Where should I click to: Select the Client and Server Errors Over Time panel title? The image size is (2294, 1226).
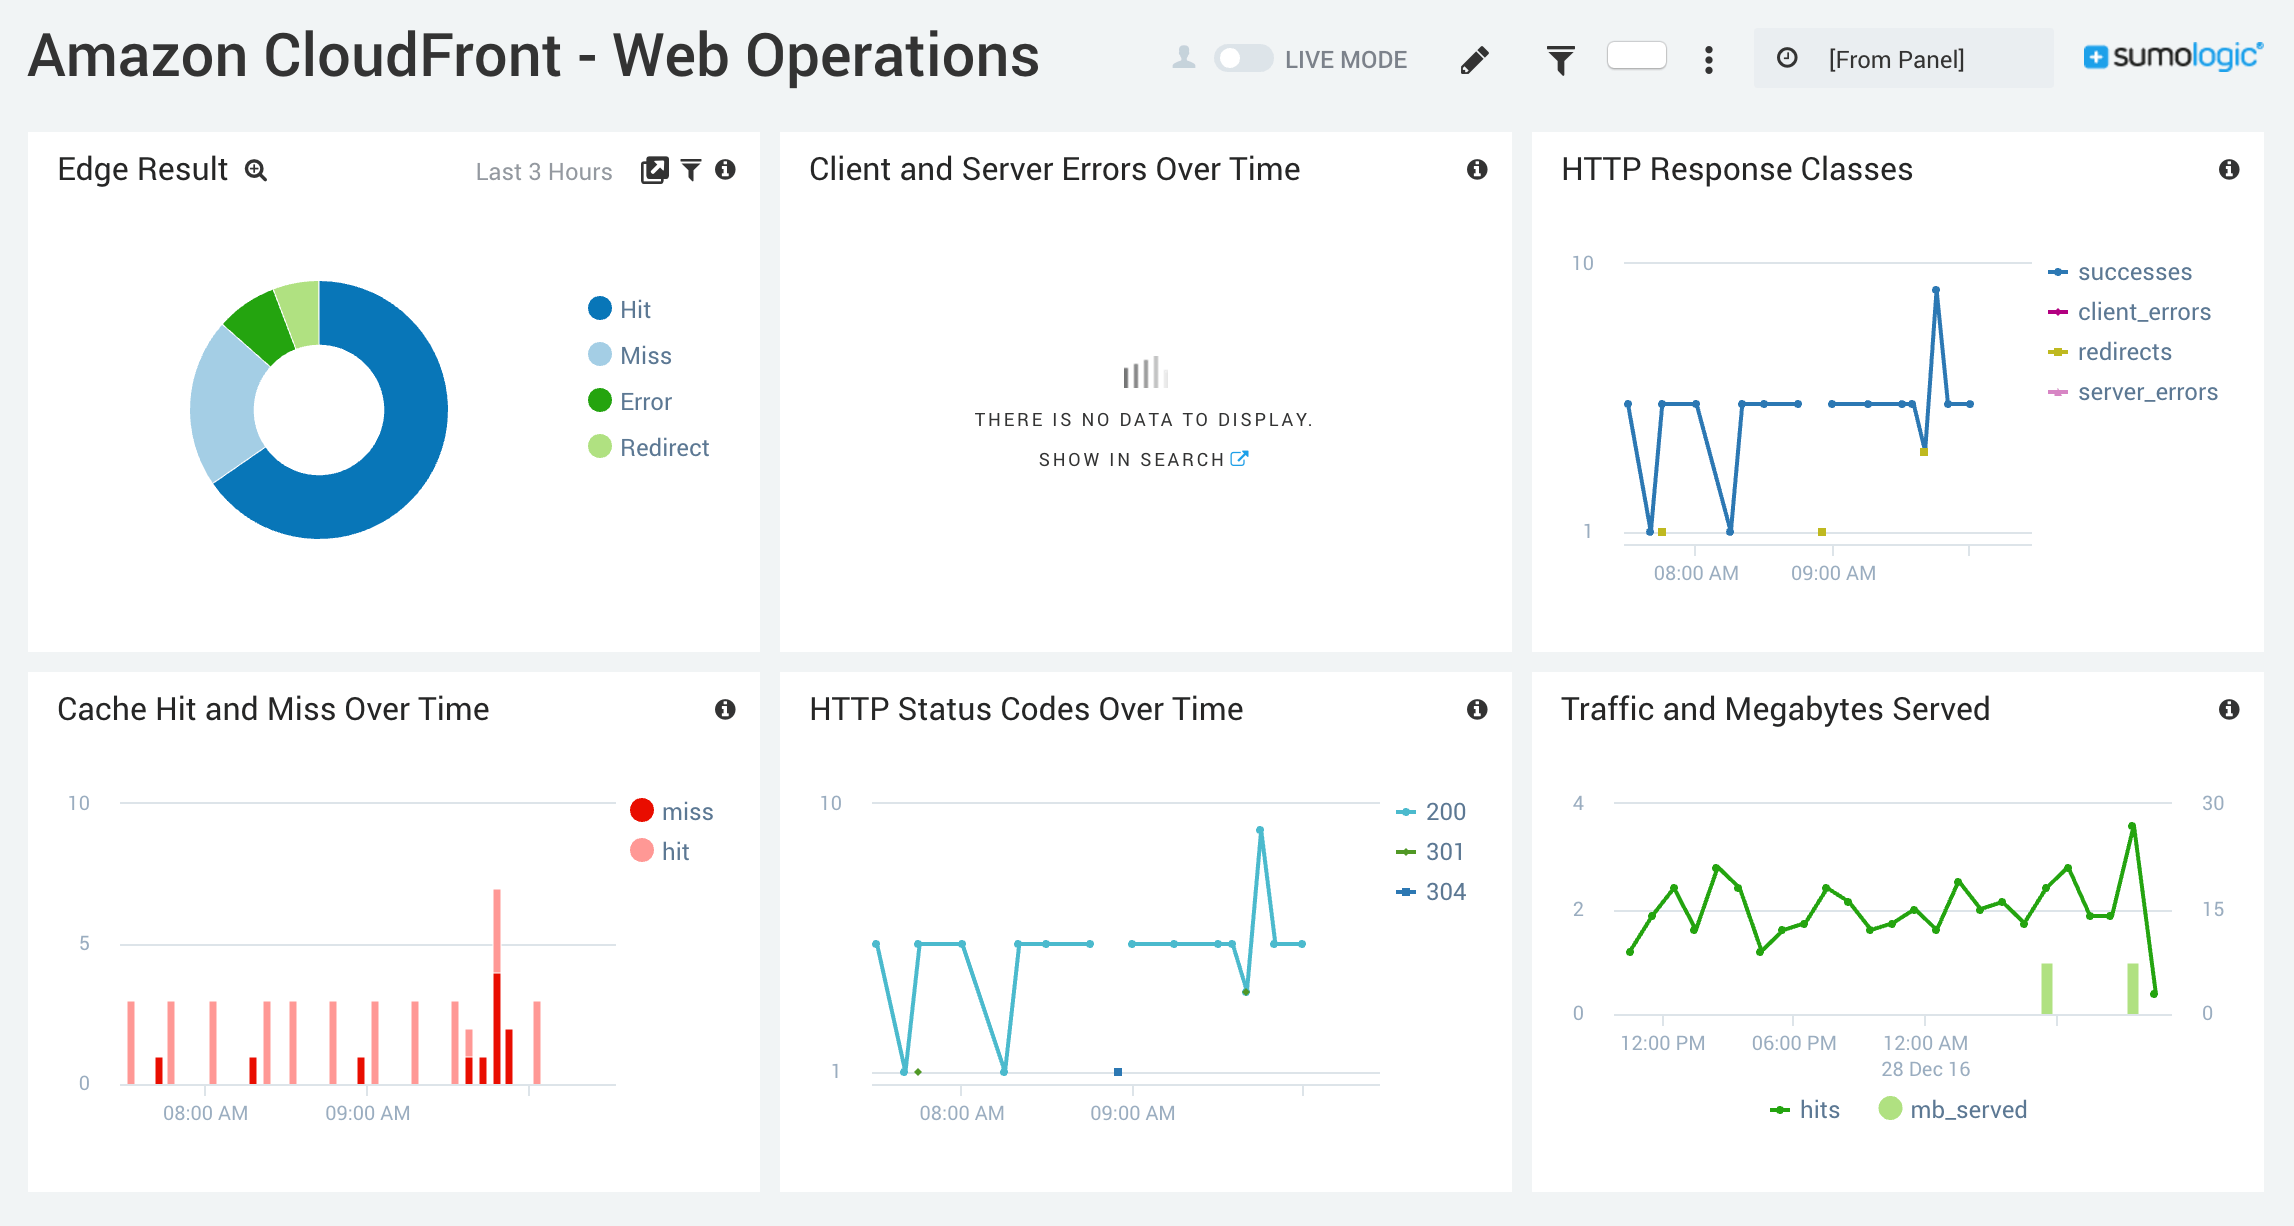[x=1053, y=169]
